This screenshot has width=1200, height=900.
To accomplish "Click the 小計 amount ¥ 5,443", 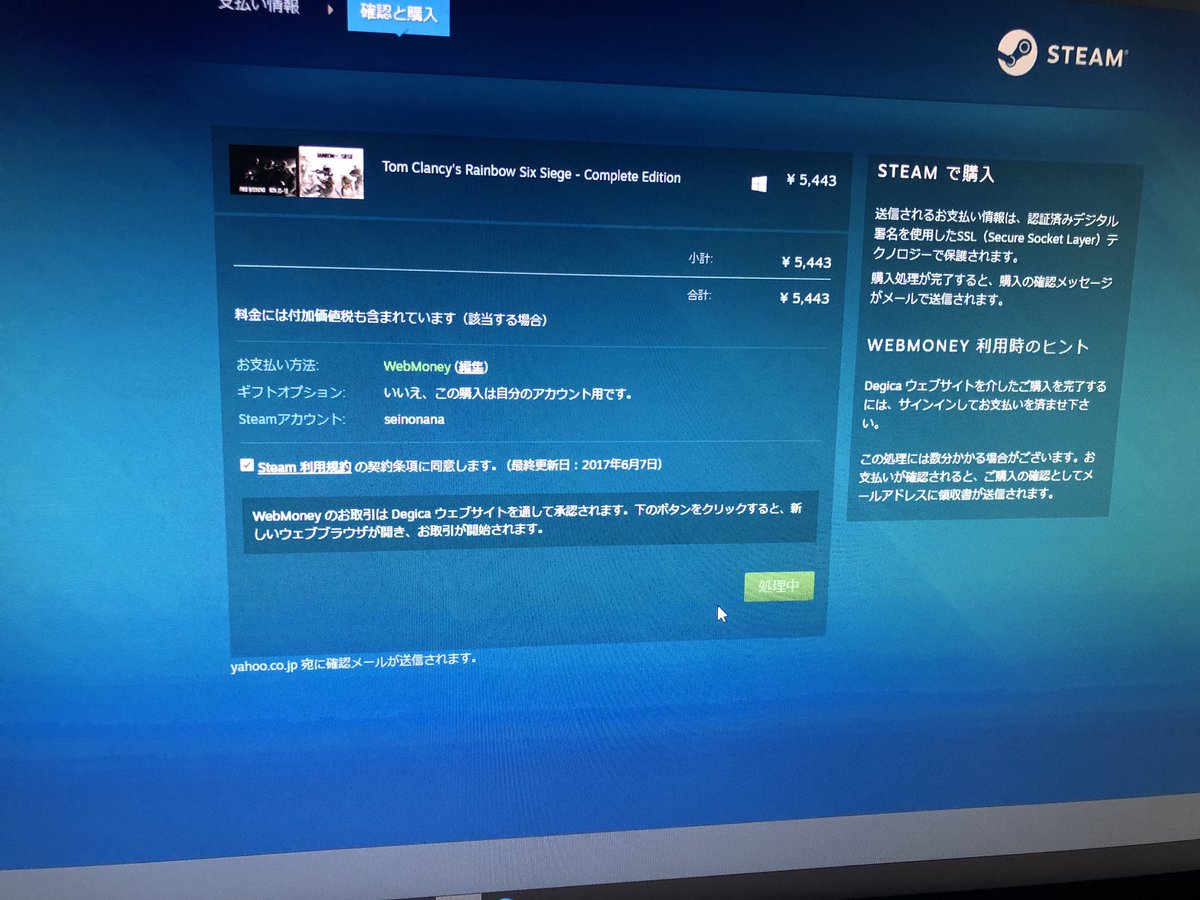I will (806, 263).
